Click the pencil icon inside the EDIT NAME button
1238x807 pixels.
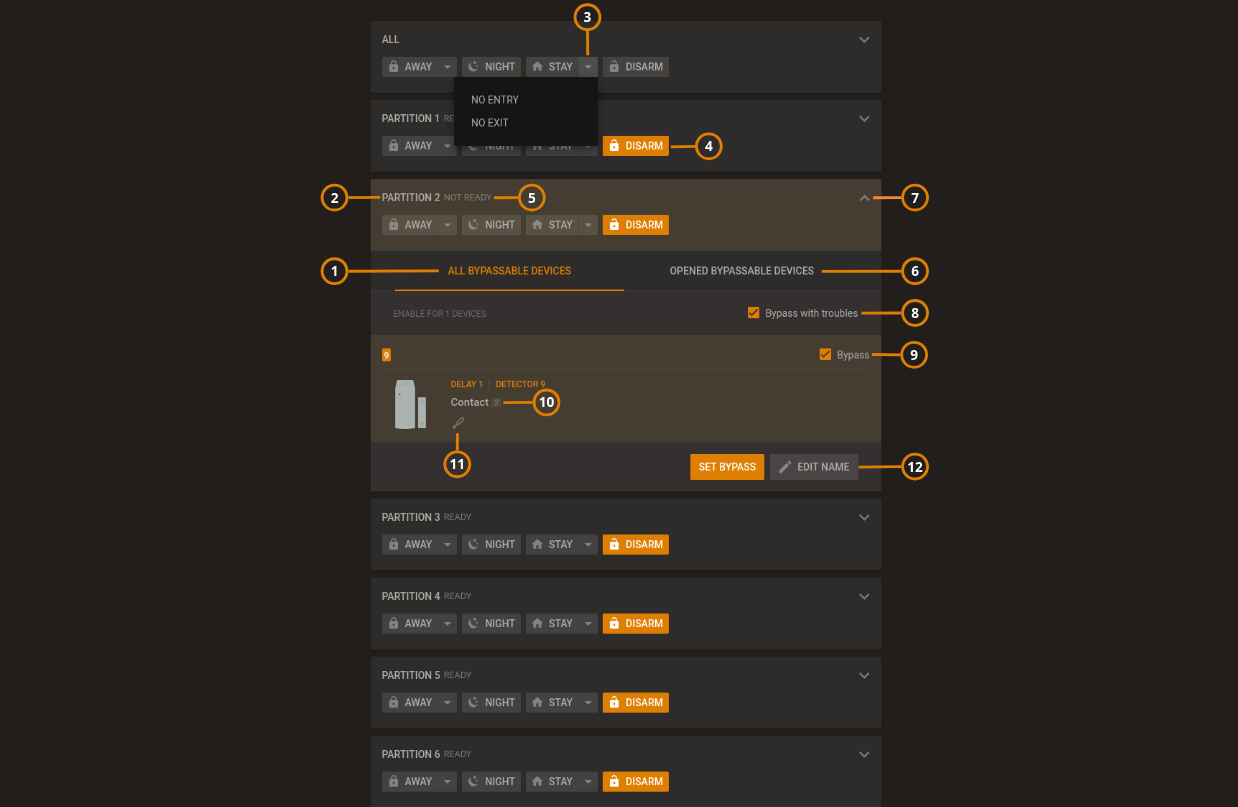coord(786,466)
